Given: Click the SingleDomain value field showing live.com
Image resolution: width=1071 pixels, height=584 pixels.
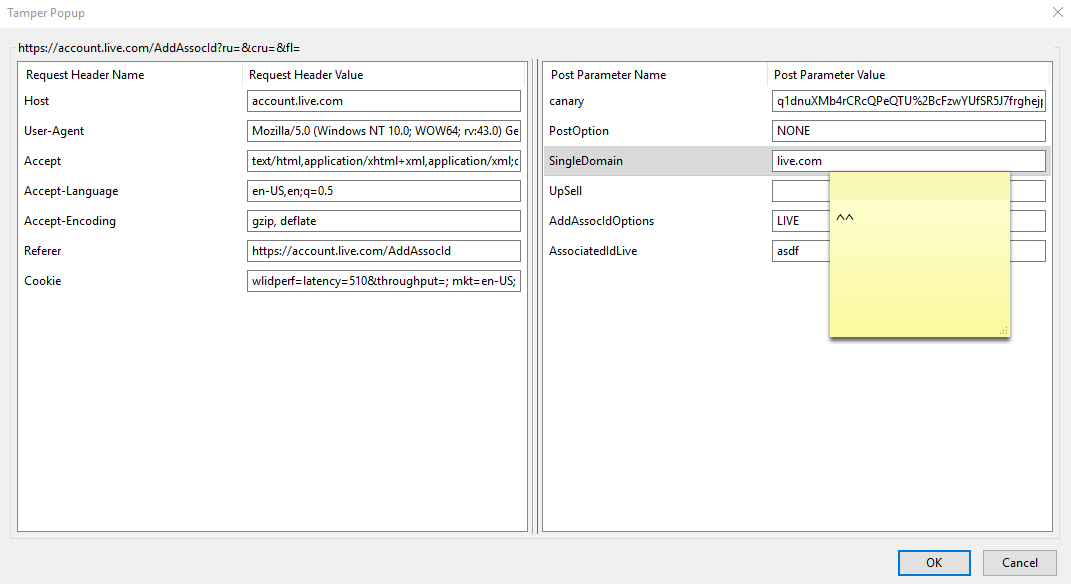Looking at the screenshot, I should pos(908,160).
